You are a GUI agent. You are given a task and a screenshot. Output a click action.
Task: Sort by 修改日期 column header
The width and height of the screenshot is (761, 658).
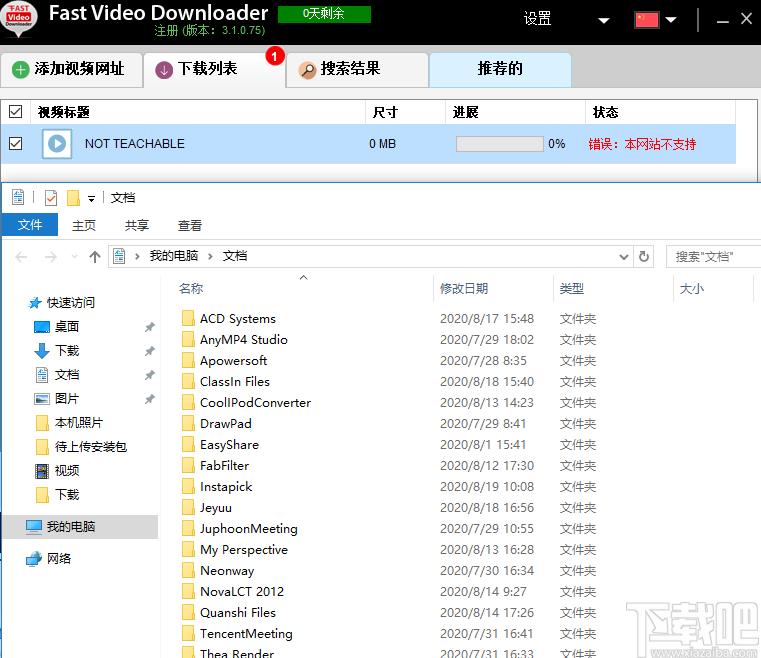[x=464, y=289]
